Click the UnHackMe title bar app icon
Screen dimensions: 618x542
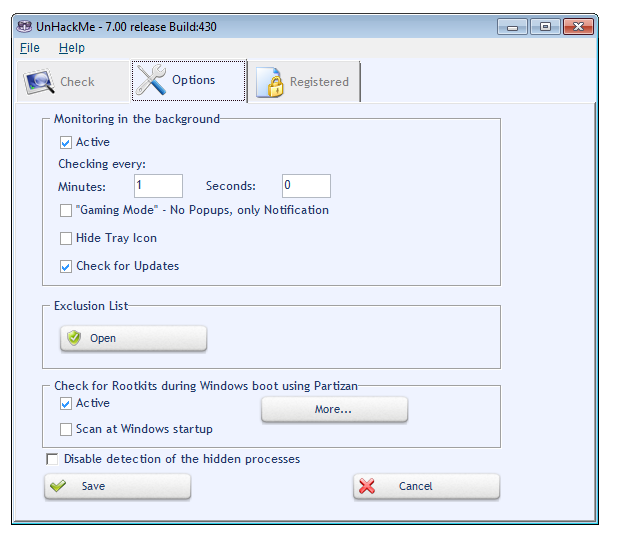point(24,26)
